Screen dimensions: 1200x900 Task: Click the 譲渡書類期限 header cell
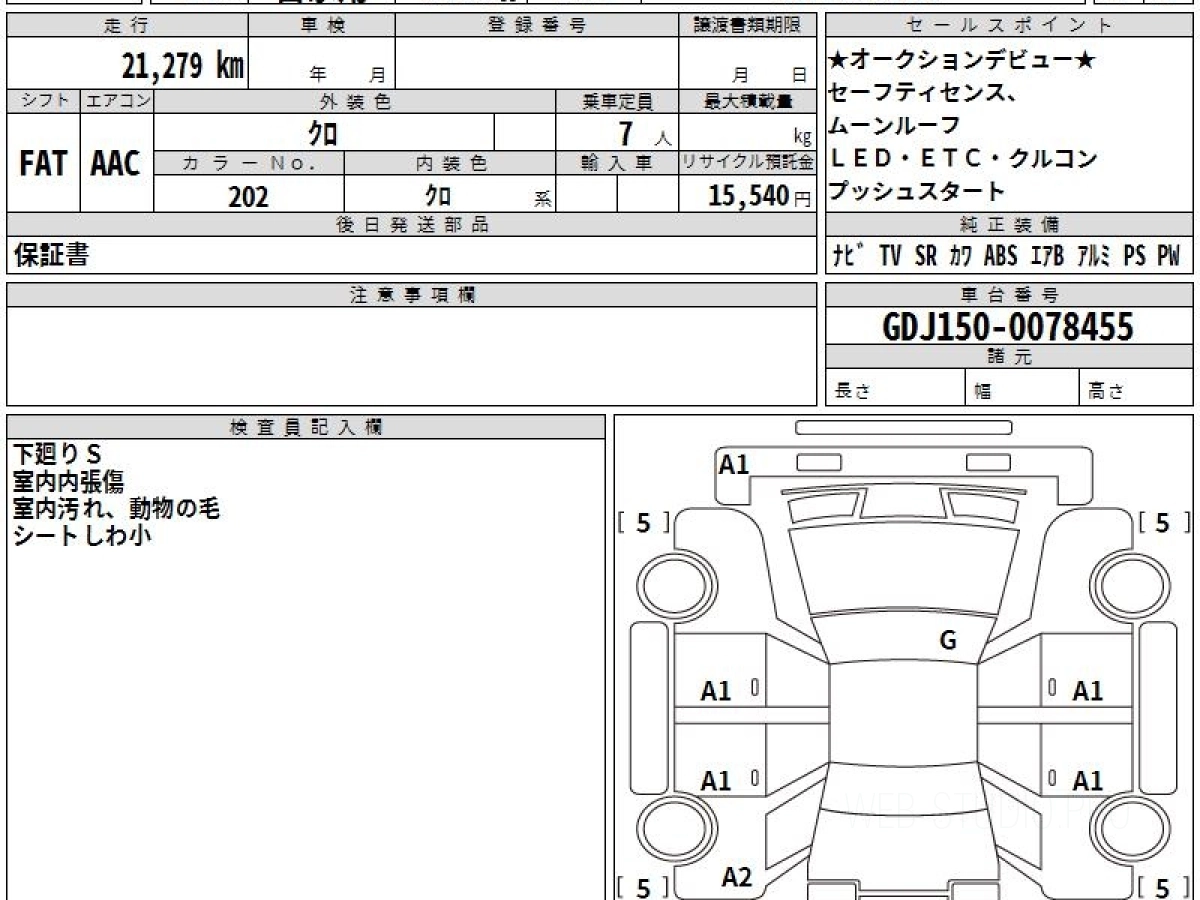point(748,26)
